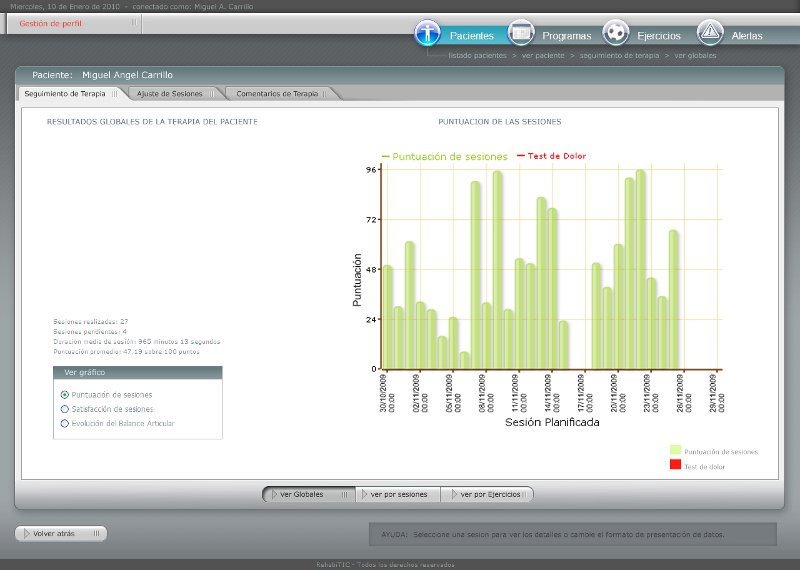This screenshot has width=800, height=570.
Task: Click patient name Miguel Angel Carrillo
Action: 127,75
